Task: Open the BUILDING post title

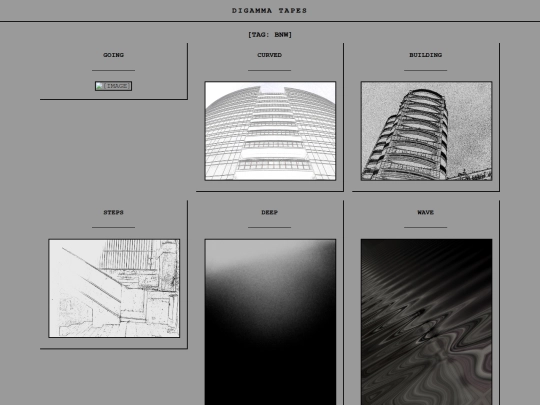Action: pyautogui.click(x=425, y=55)
